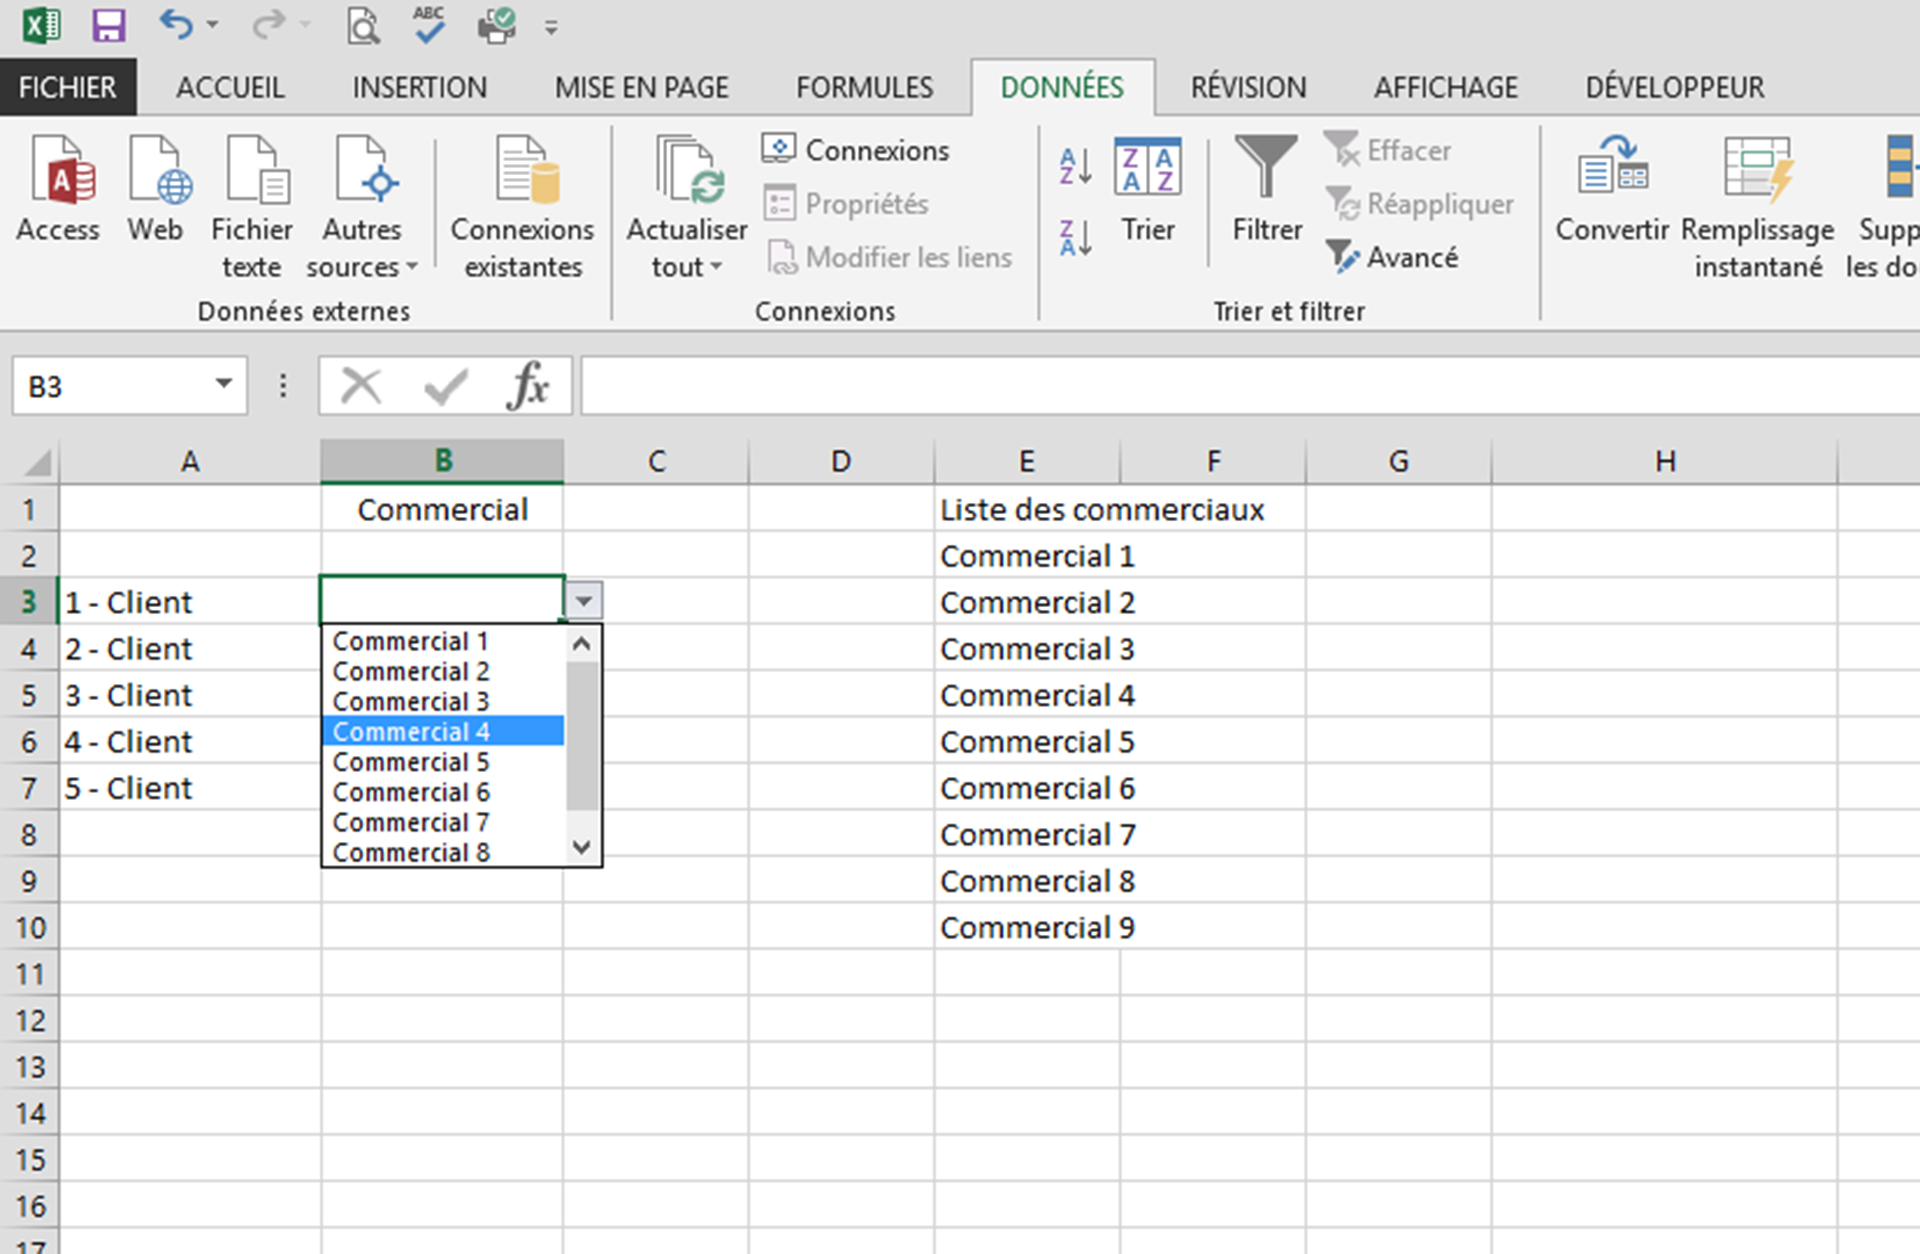Choose Commercial 8 from the list
This screenshot has height=1254, width=1920.
tap(443, 851)
